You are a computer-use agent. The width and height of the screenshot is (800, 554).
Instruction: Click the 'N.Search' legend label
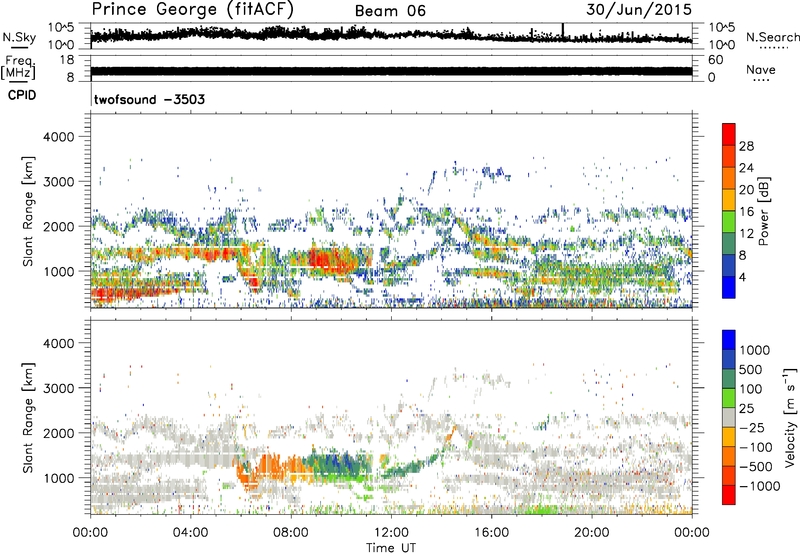(x=773, y=37)
